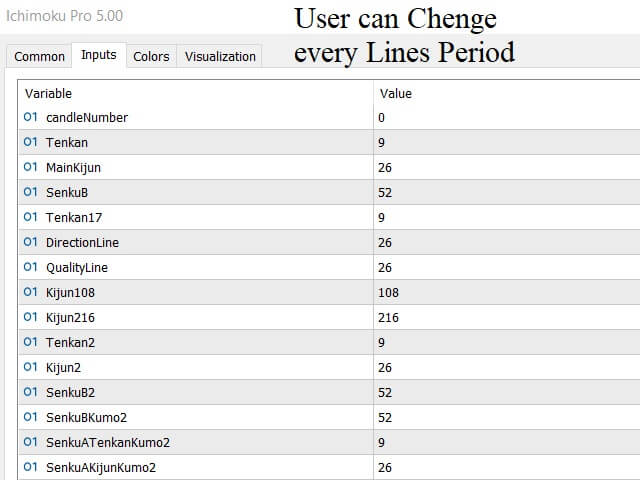Viewport: 640px width, 480px height.
Task: Click the SenkuAKijunKumo2 value cell
Action: (505, 468)
